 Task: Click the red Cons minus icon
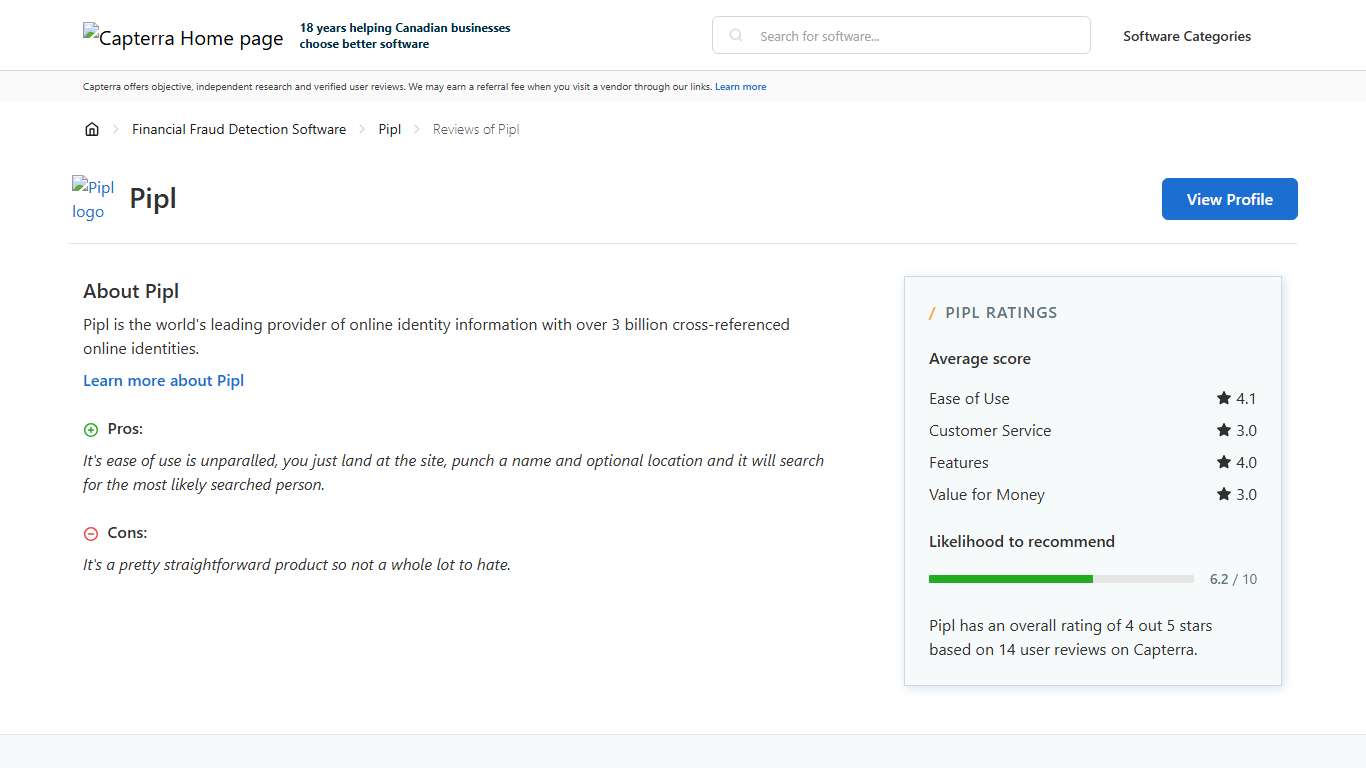tap(90, 533)
